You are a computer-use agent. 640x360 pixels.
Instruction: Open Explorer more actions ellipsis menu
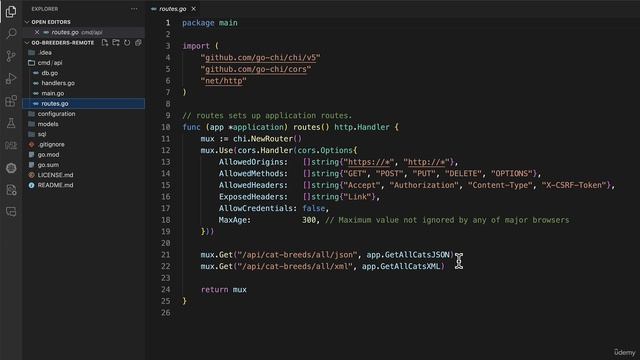134,9
